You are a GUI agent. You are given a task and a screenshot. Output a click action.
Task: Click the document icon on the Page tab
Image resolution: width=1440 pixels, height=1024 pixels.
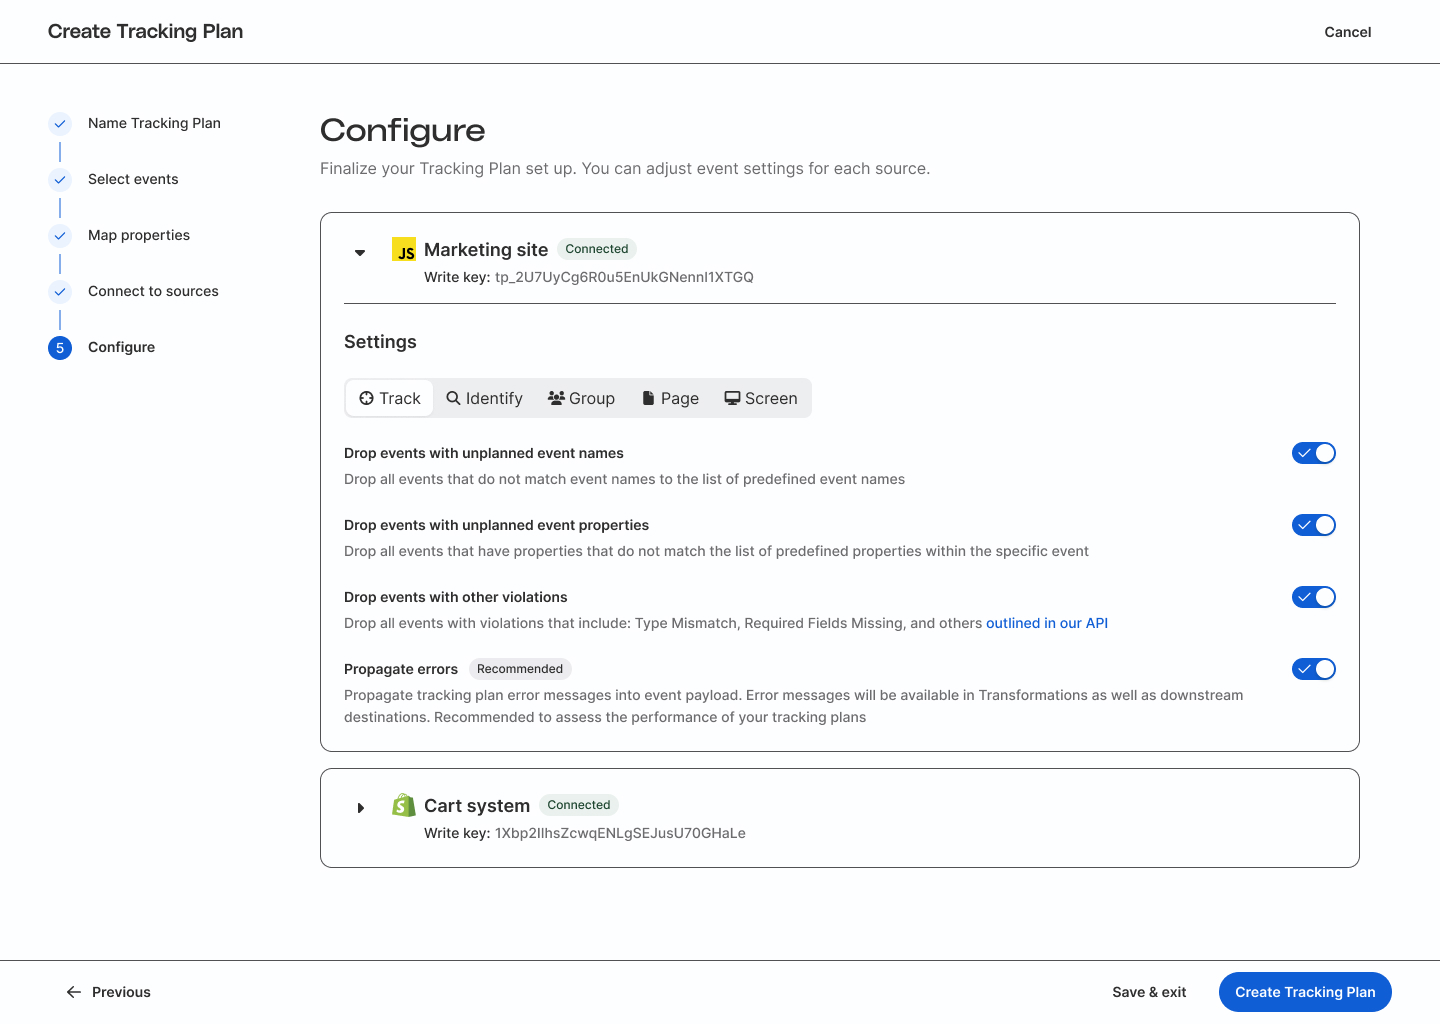(x=650, y=397)
